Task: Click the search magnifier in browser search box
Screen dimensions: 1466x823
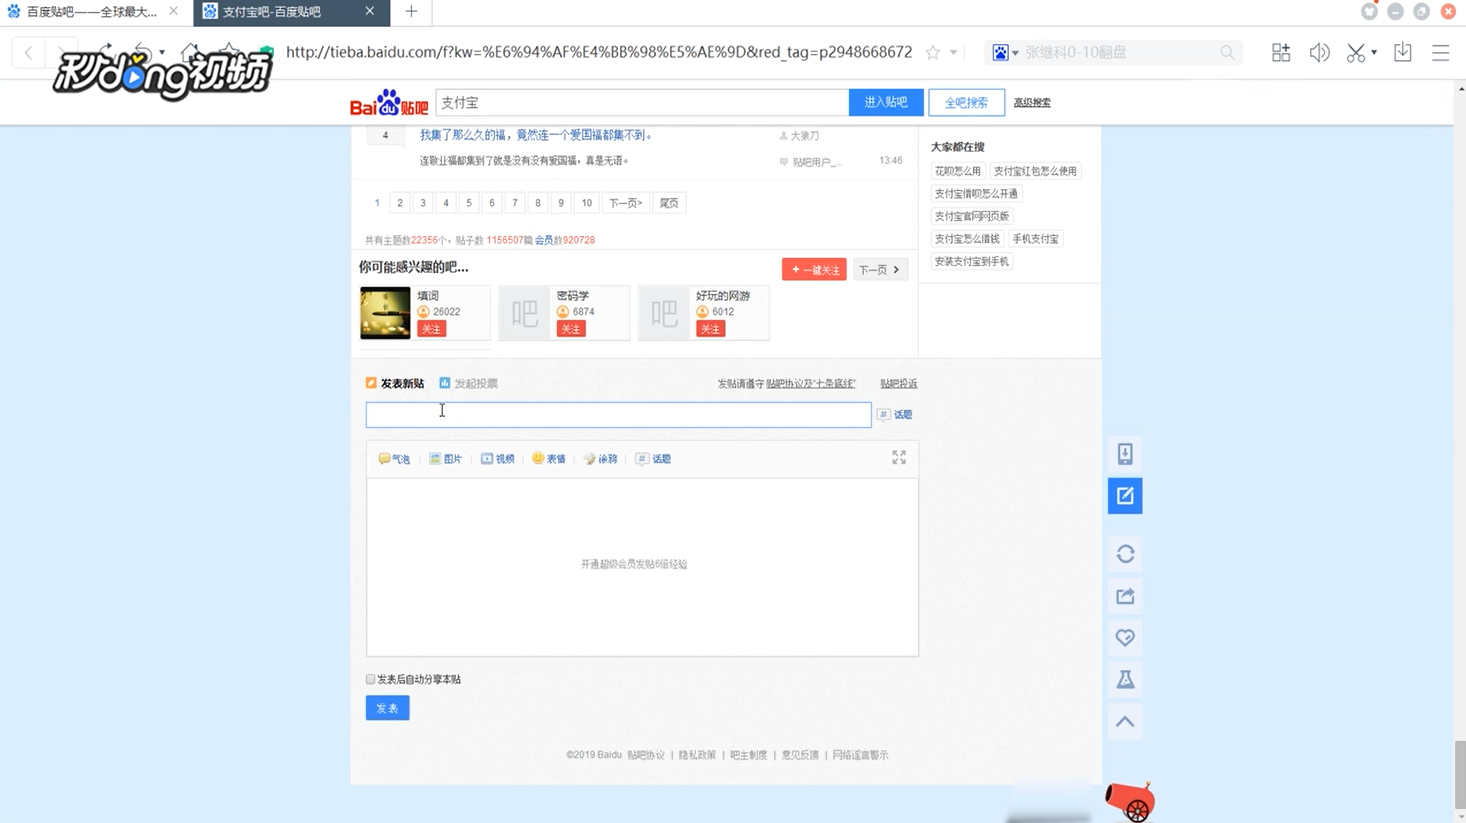Action: [x=1227, y=52]
